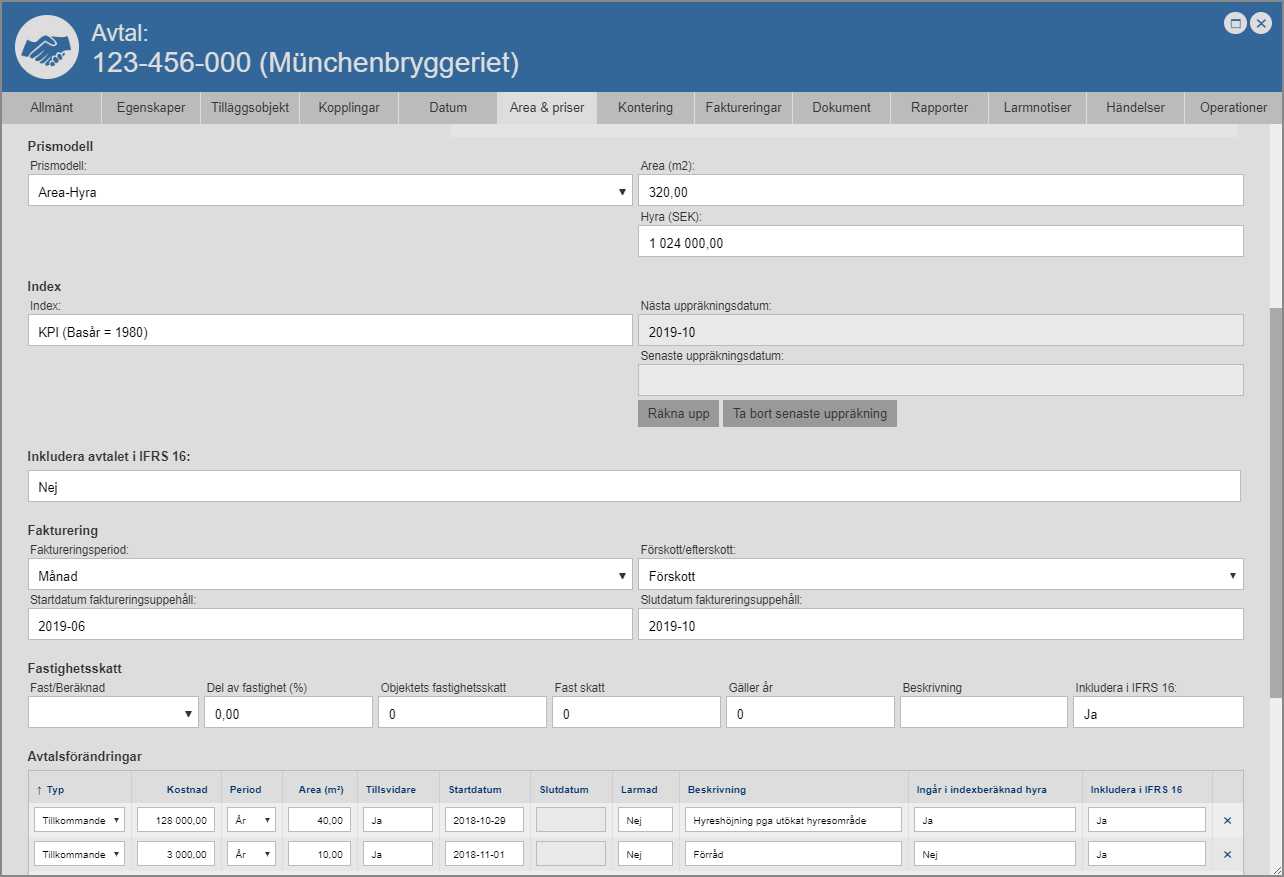Expand the Fast/Beräknad dropdown under Fastighetsskatt
This screenshot has height=877, width=1284.
coord(113,713)
